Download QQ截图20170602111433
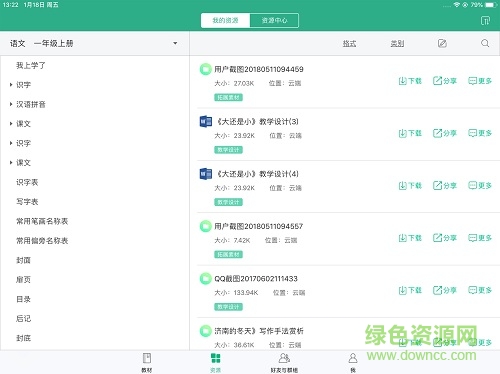500x374 pixels. 410,290
